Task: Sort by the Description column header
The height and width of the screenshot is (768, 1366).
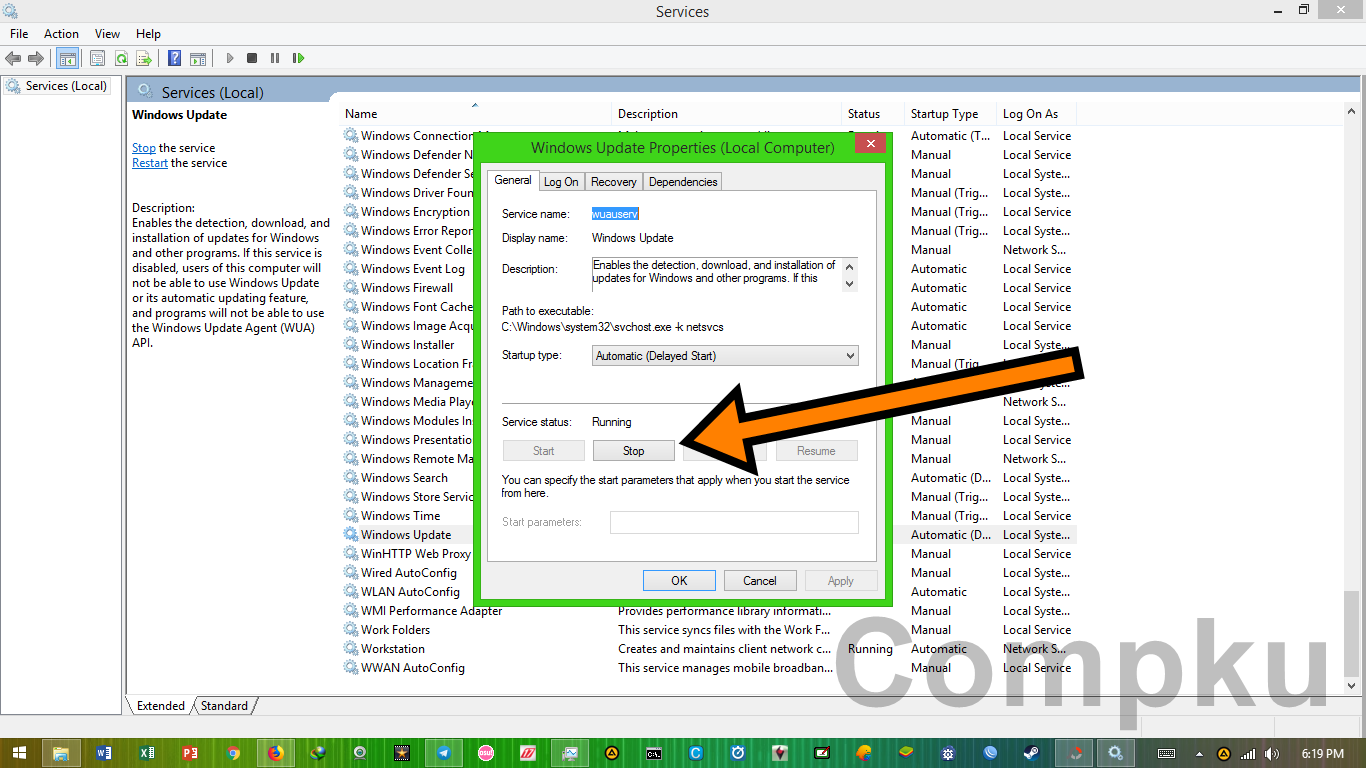Action: pos(727,114)
